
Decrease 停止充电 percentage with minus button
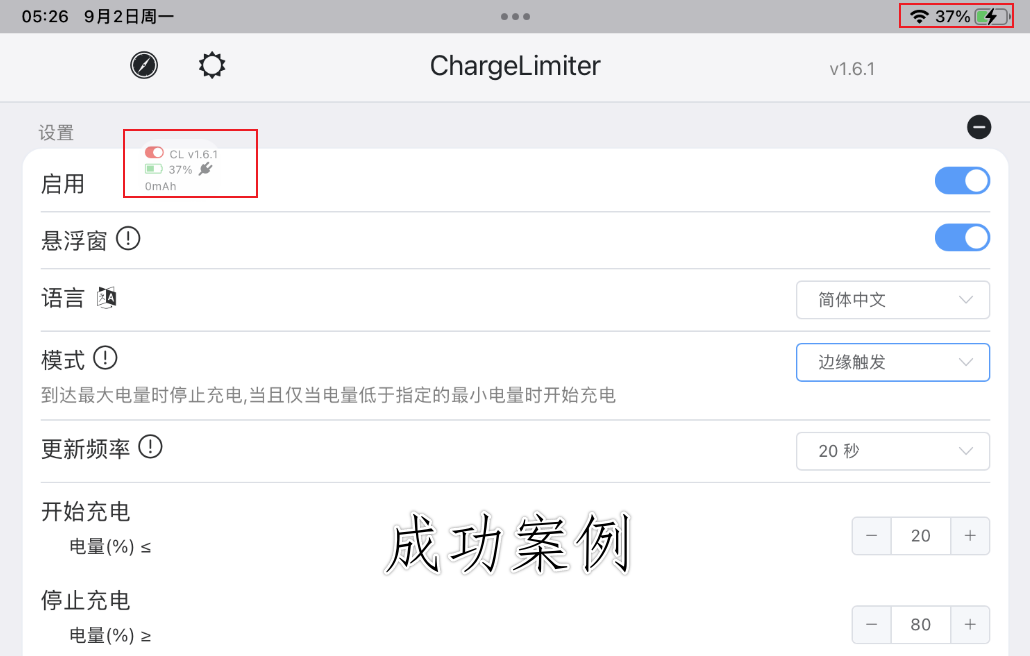(x=871, y=624)
